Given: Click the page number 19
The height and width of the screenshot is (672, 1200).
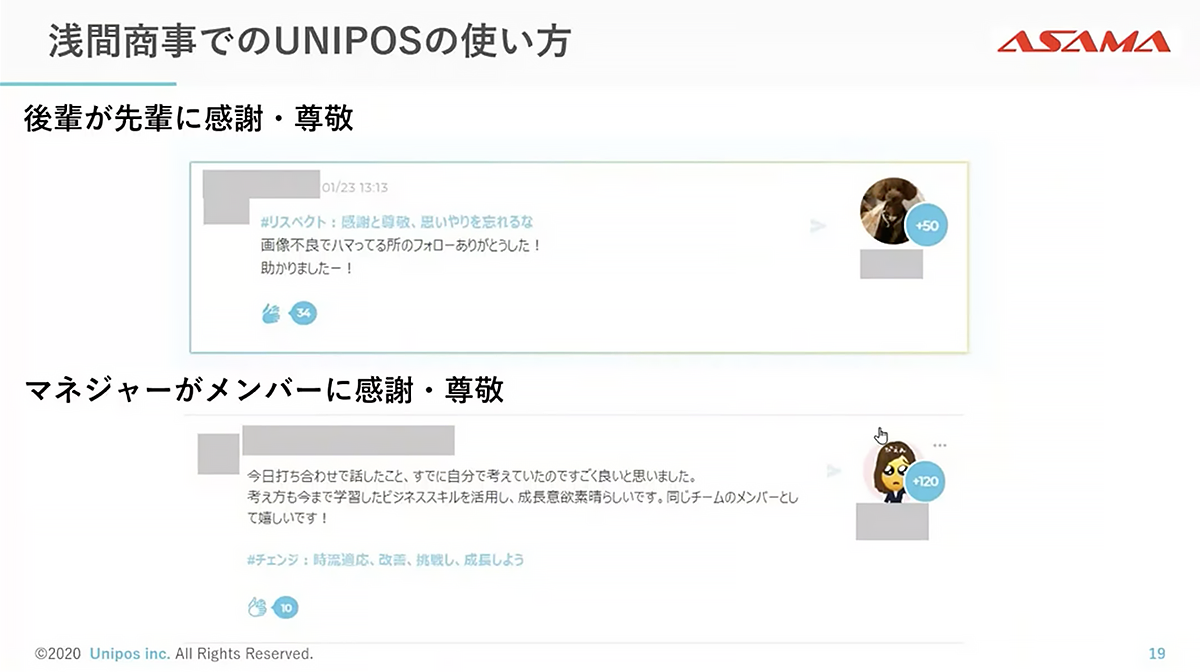Looking at the screenshot, I should pyautogui.click(x=1157, y=654).
